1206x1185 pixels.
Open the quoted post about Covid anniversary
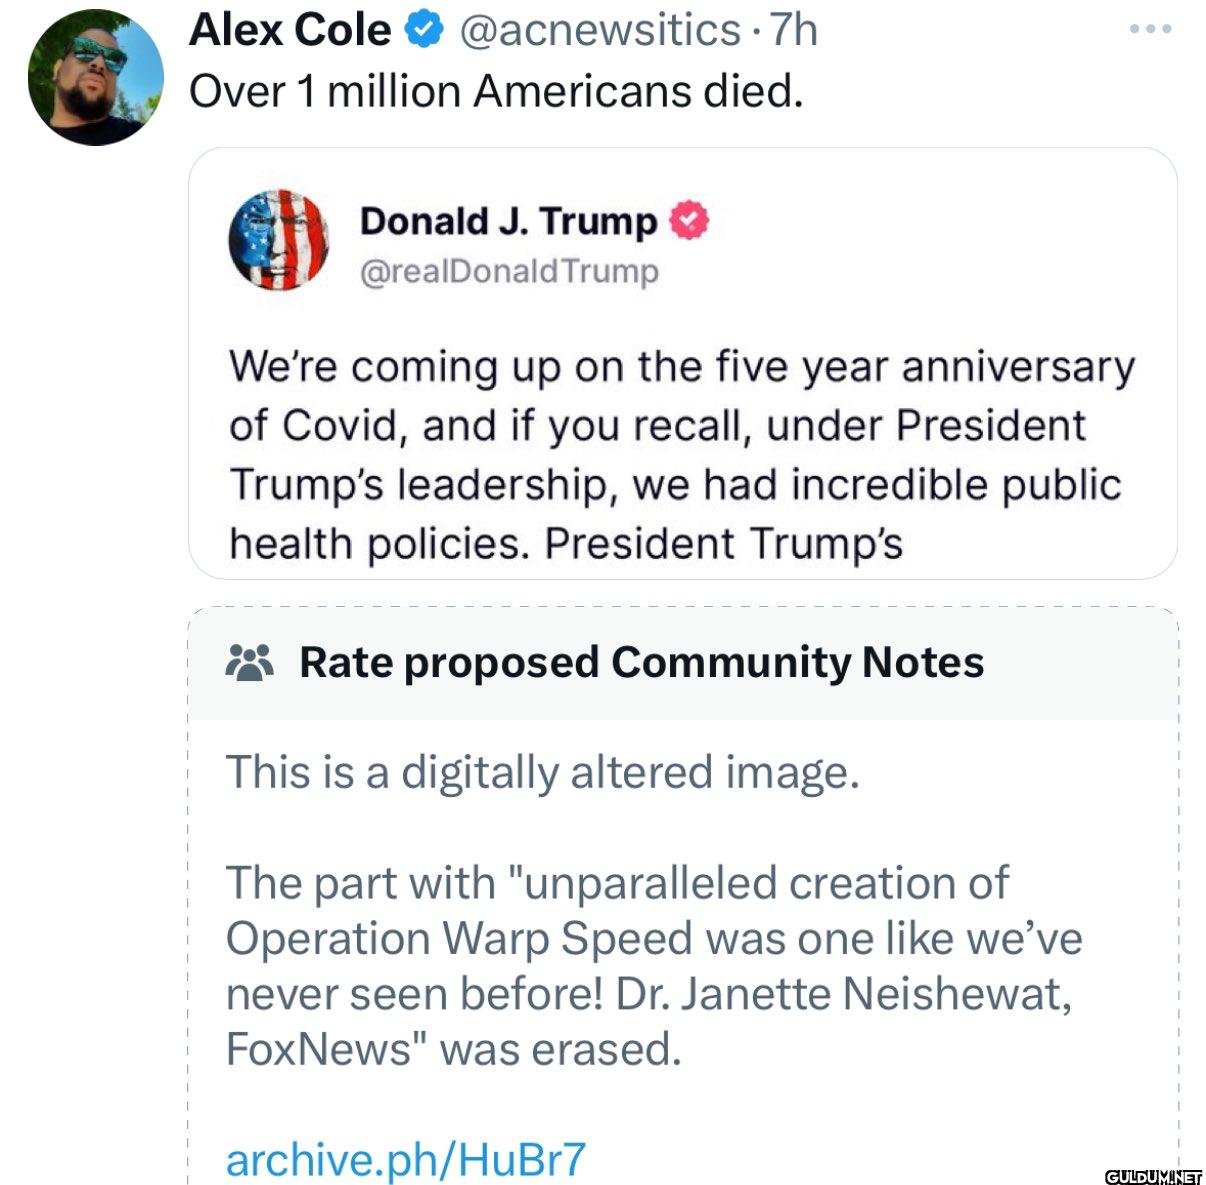[680, 426]
